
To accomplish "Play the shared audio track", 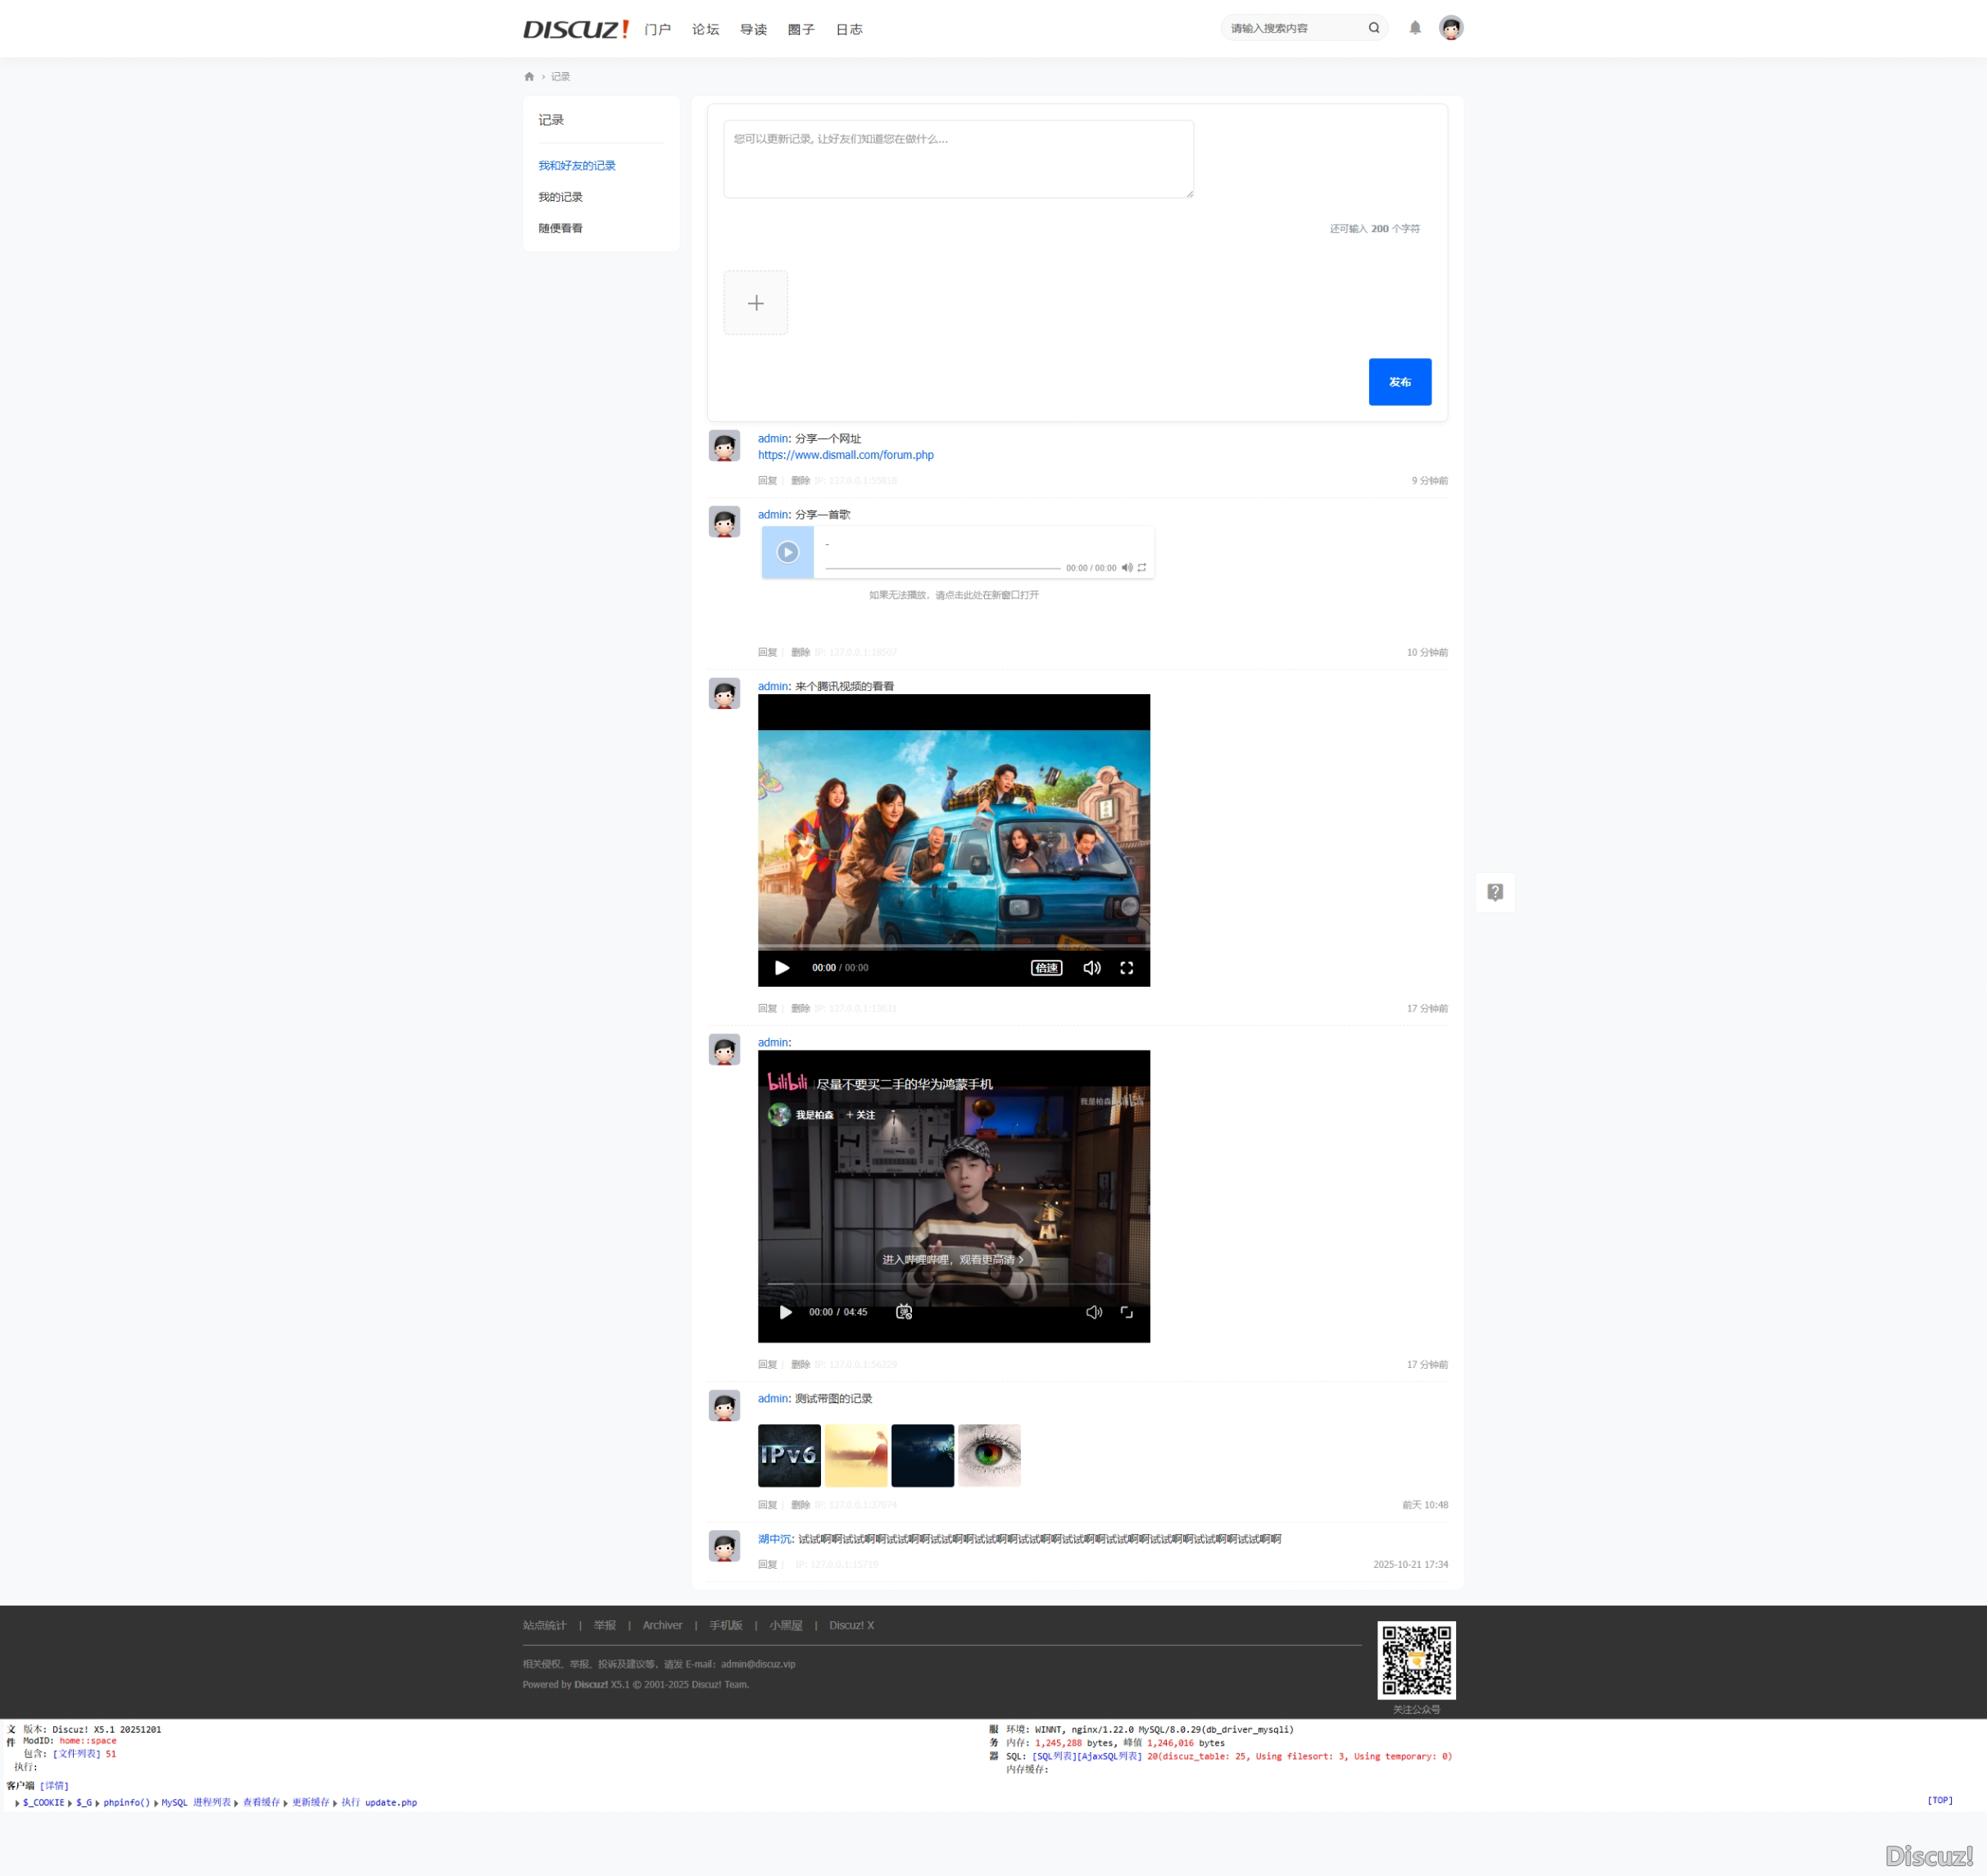I will coord(787,552).
